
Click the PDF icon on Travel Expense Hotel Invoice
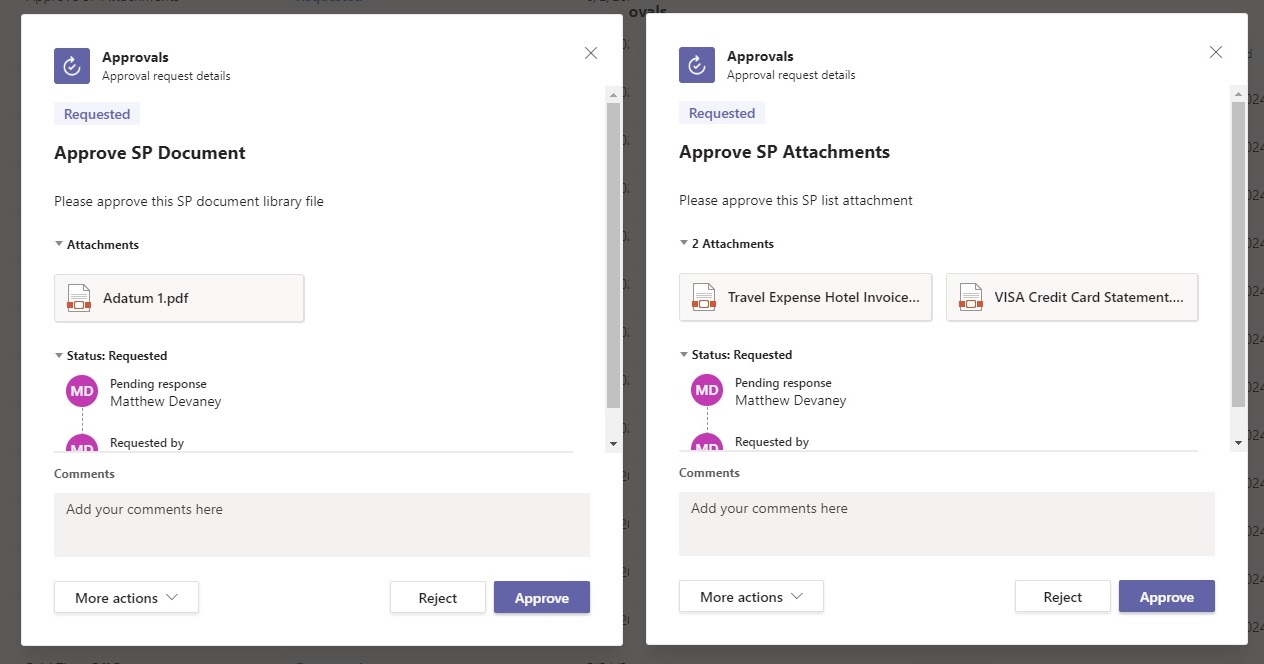tap(703, 296)
